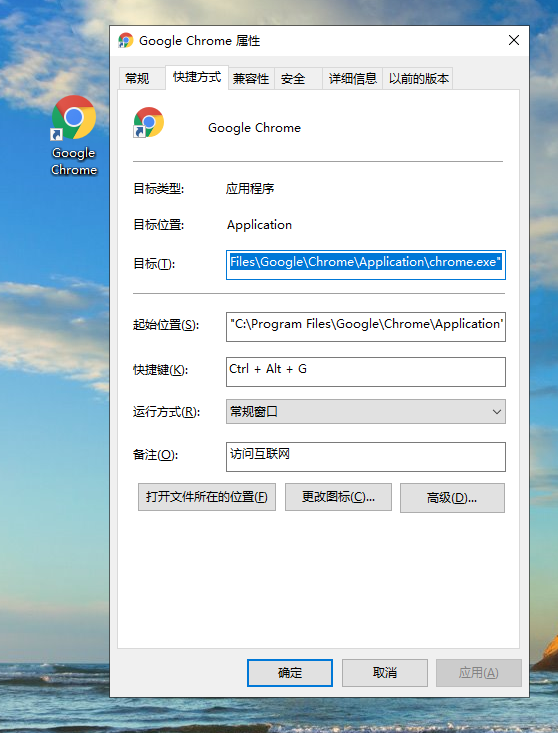This screenshot has width=558, height=733.
Task: Click the Chrome shortcut icon inside the properties panel
Action: pos(149,122)
